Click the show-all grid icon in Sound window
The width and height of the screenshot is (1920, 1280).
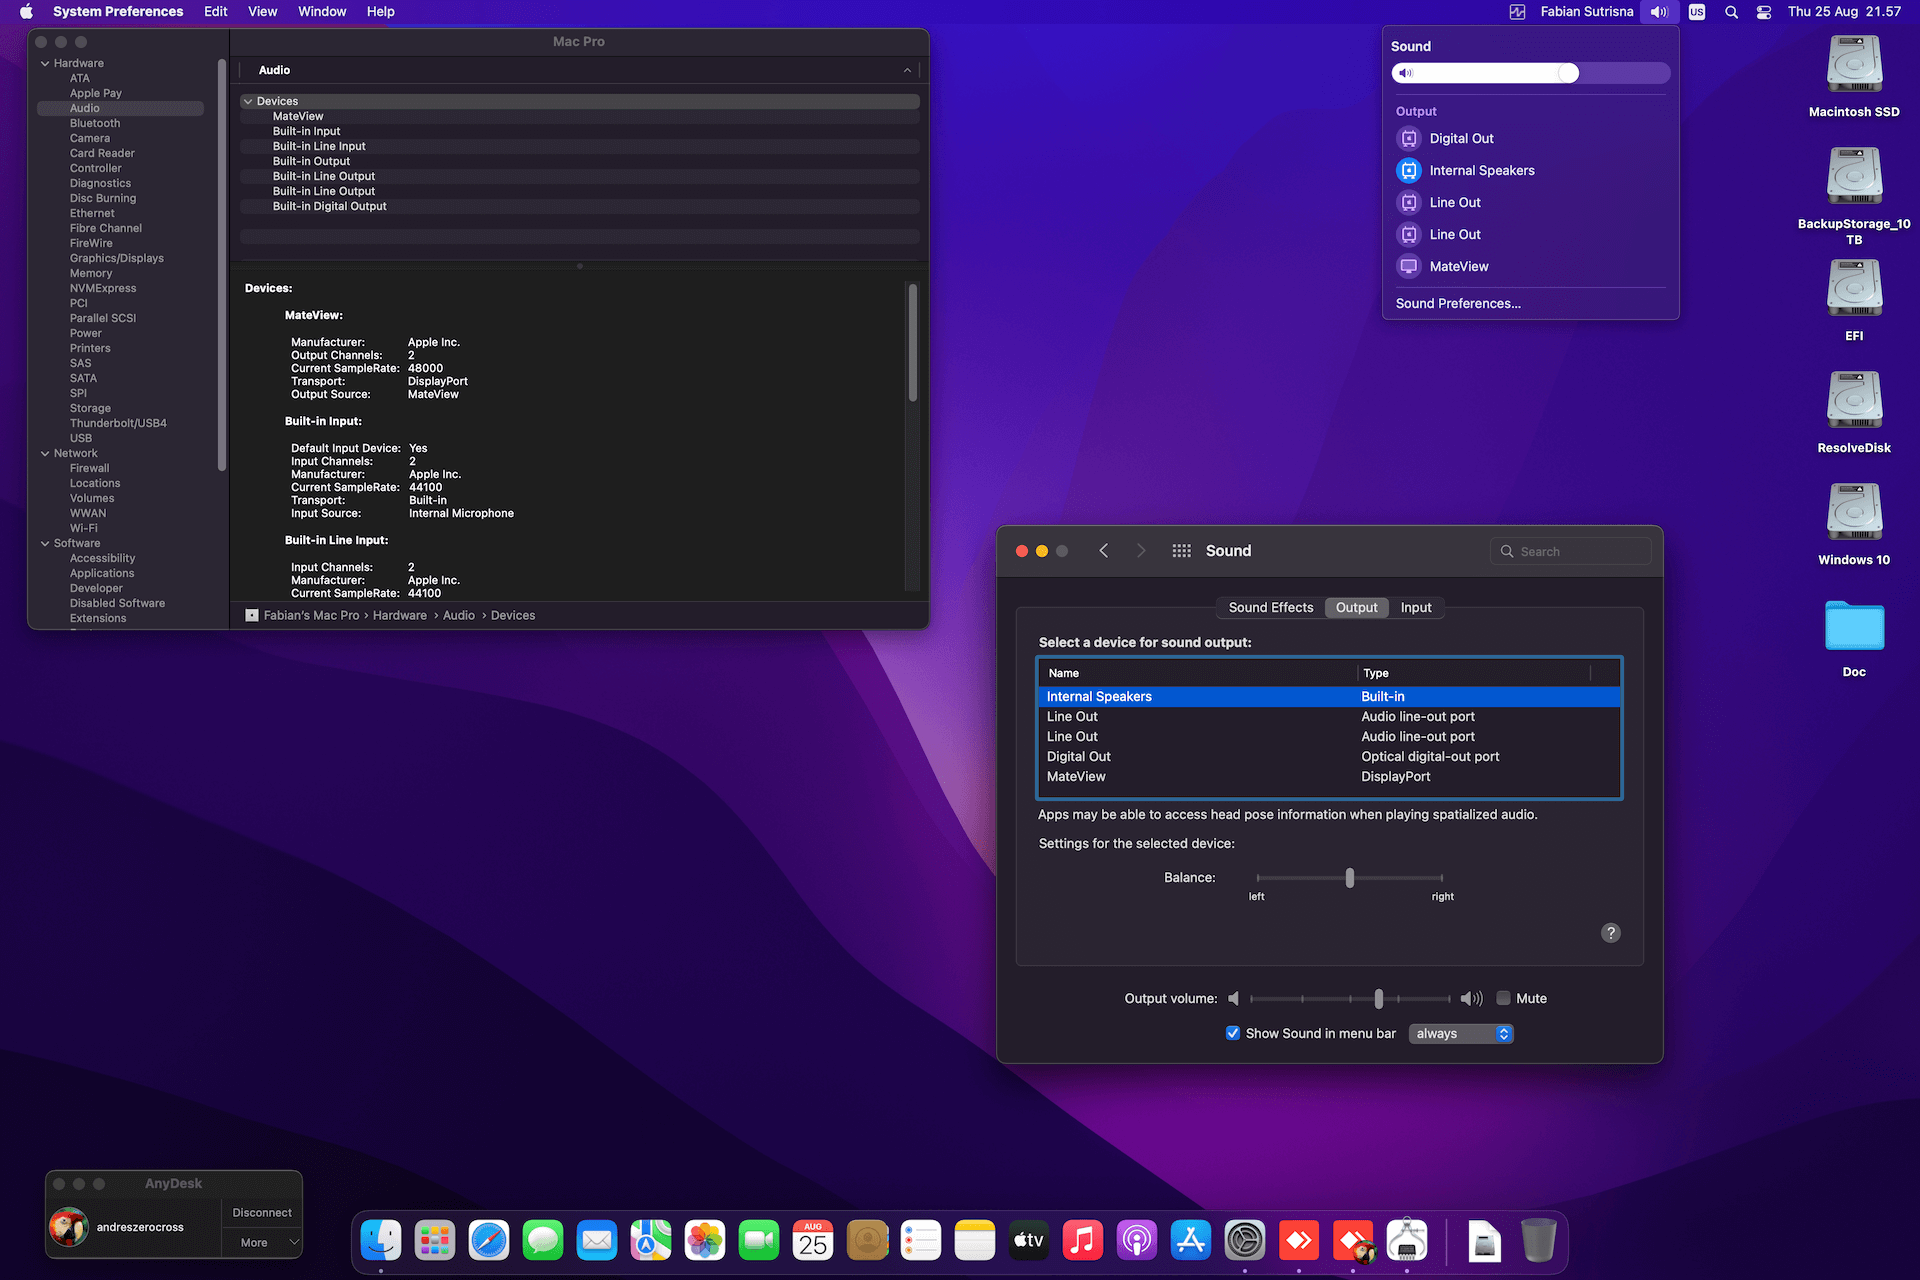(1181, 551)
